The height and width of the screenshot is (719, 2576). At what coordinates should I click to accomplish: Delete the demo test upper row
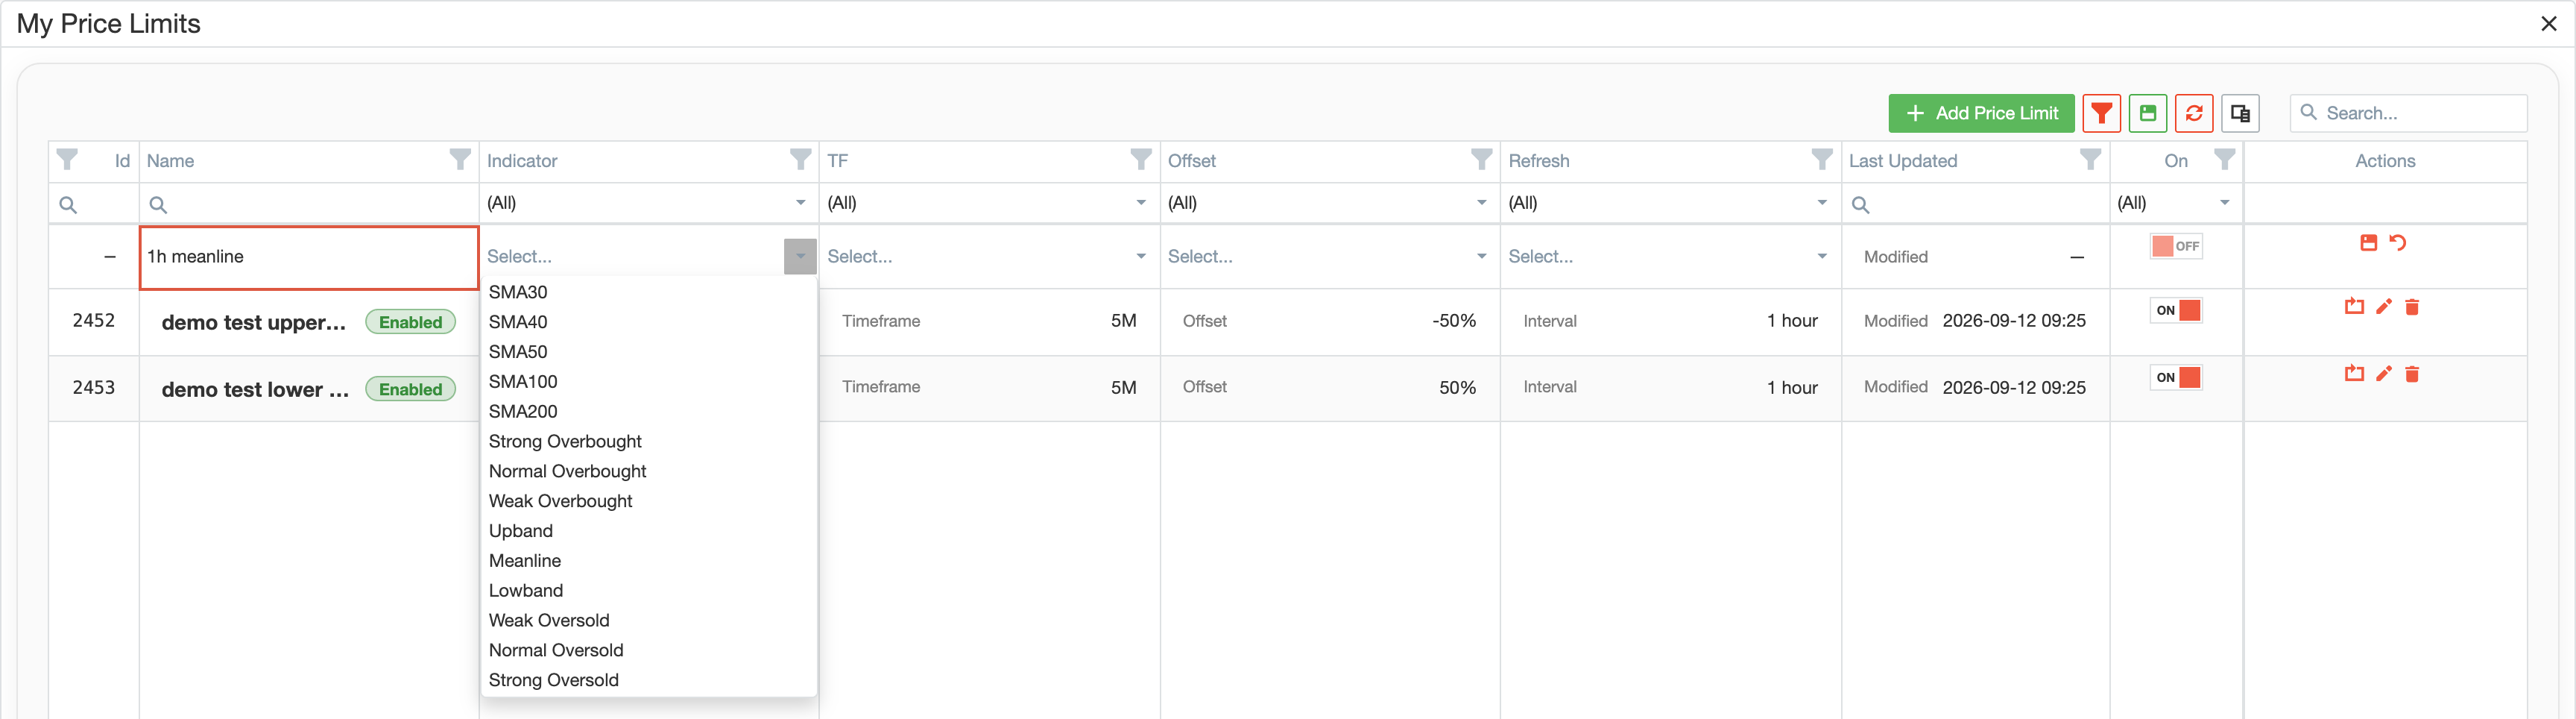pyautogui.click(x=2412, y=307)
